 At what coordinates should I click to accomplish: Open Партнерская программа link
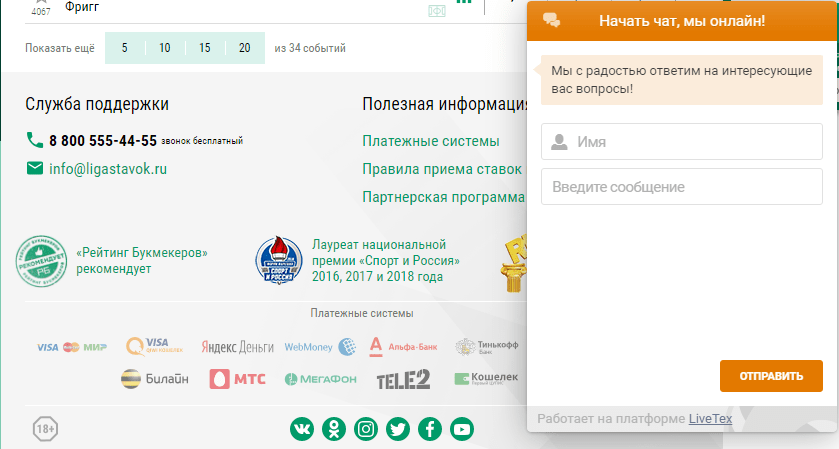444,197
